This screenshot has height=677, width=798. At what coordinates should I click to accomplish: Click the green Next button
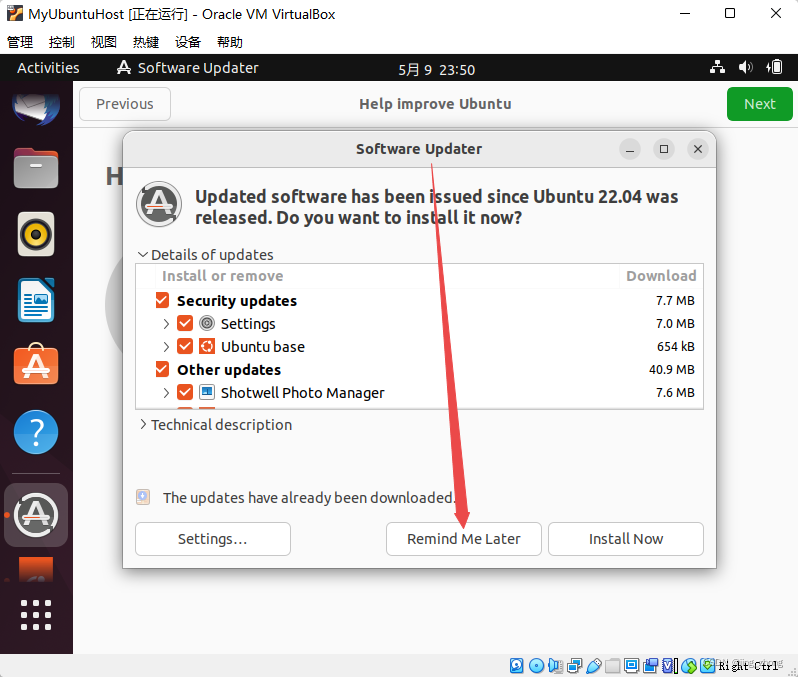click(759, 104)
